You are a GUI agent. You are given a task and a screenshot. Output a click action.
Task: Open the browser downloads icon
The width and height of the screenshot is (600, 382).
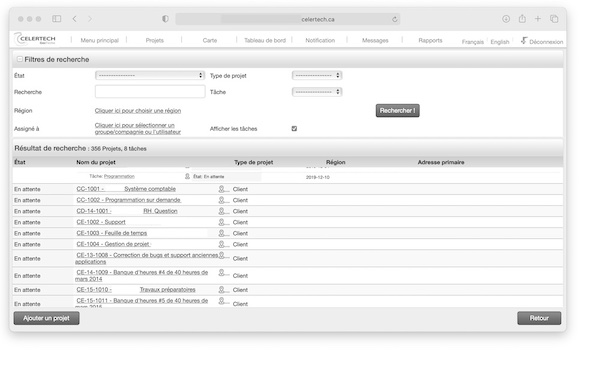click(506, 19)
